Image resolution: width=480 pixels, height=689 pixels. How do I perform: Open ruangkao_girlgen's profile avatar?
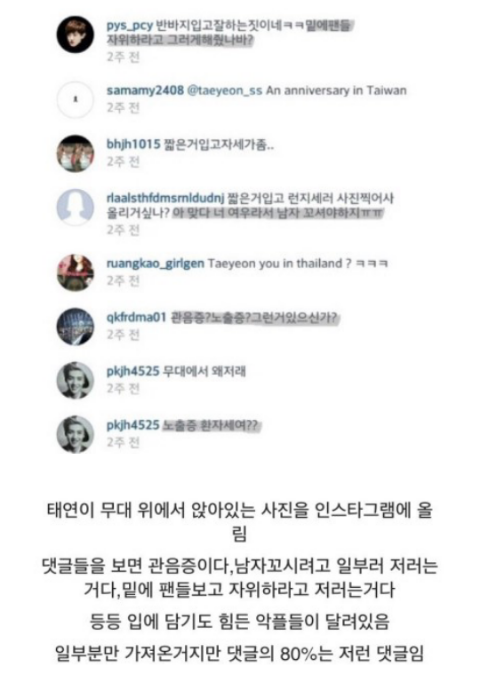(x=75, y=272)
